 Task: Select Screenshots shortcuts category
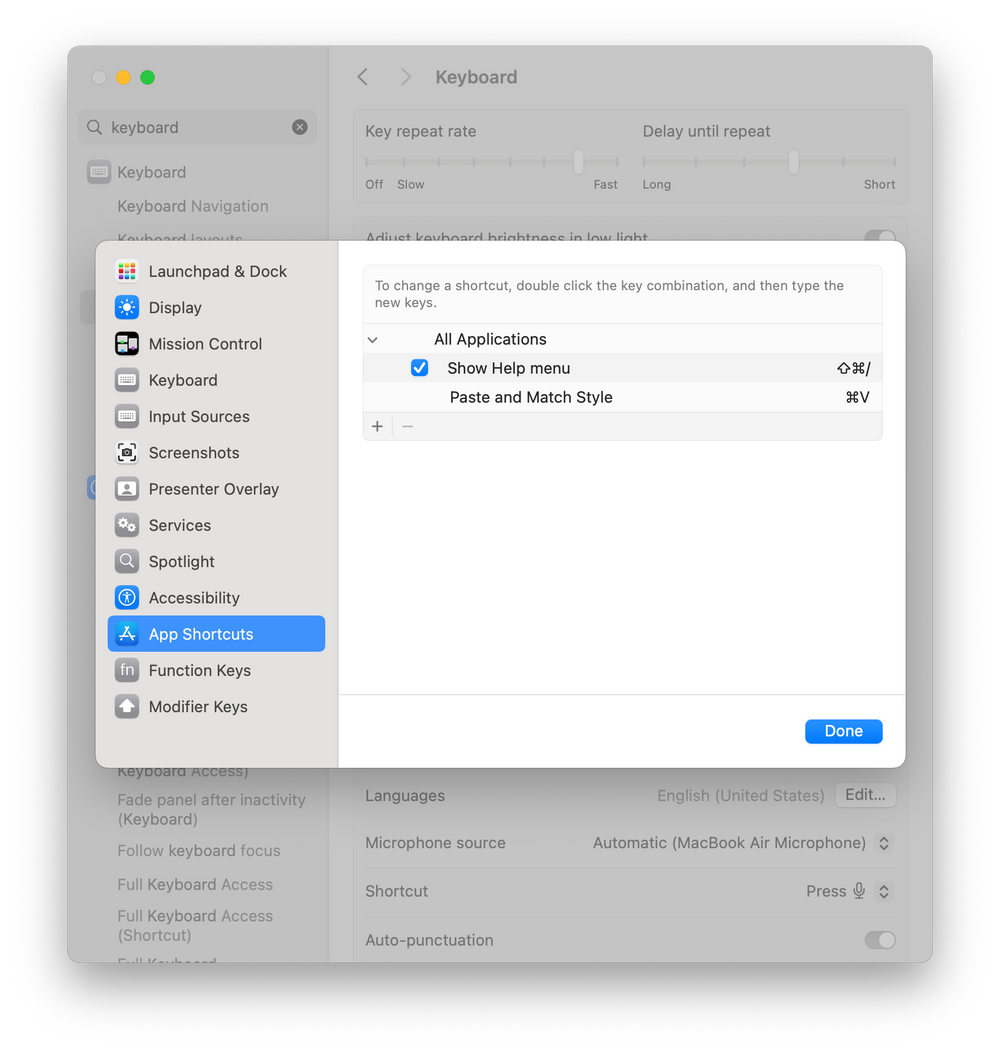pyautogui.click(x=216, y=452)
